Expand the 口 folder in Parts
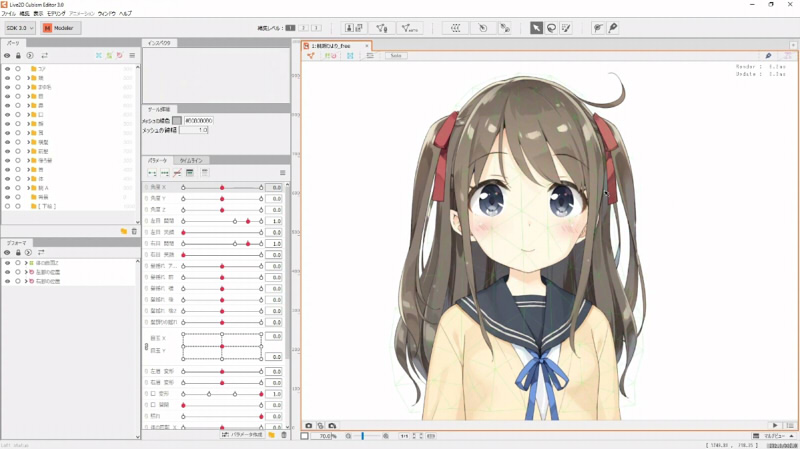The image size is (800, 449). coord(29,114)
